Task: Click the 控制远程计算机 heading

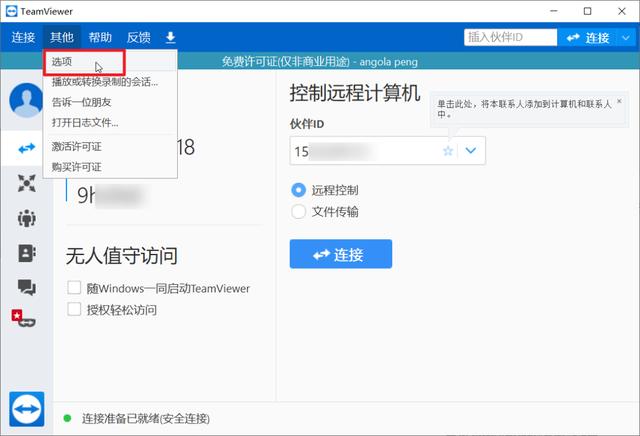Action: (355, 93)
